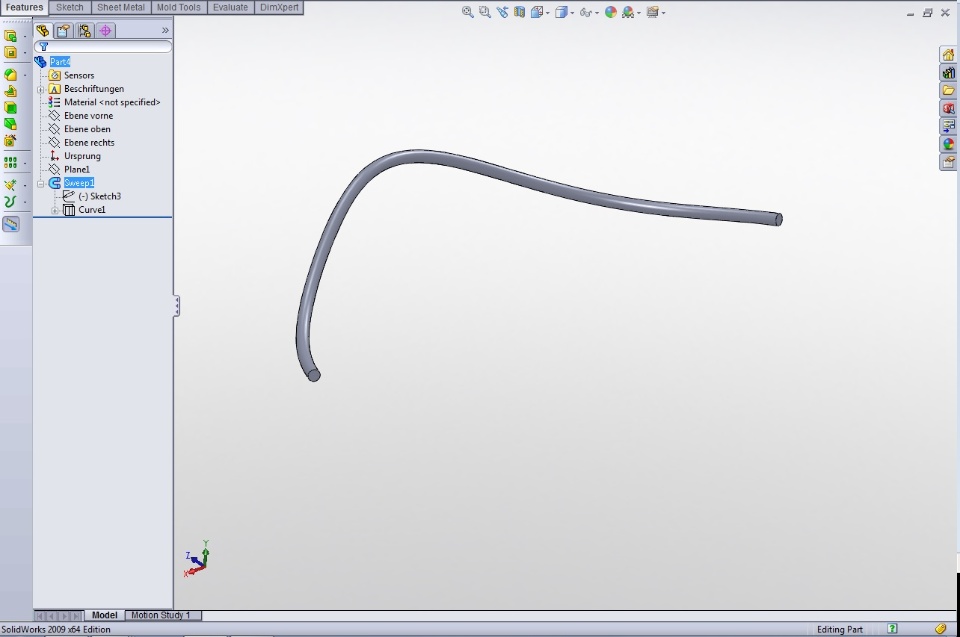Click Edit Appearance color ball icon
Image resolution: width=960 pixels, height=637 pixels.
tap(610, 12)
